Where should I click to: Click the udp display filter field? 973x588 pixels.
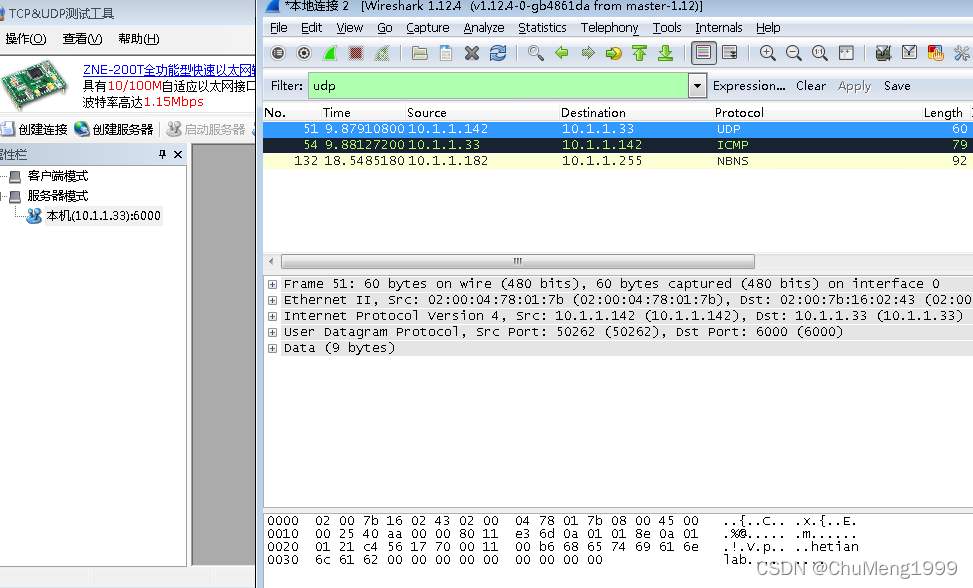point(498,86)
